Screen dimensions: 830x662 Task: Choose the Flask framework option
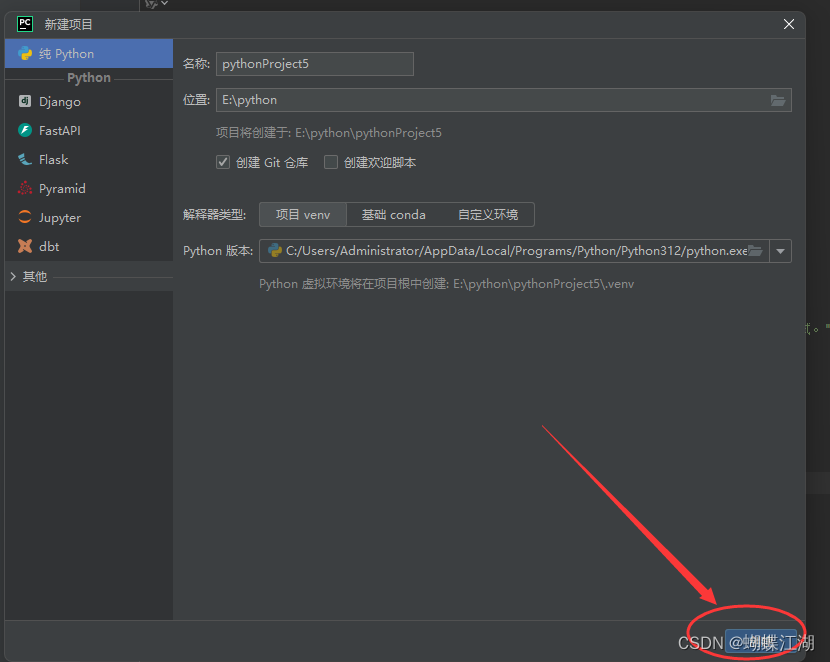coord(53,159)
